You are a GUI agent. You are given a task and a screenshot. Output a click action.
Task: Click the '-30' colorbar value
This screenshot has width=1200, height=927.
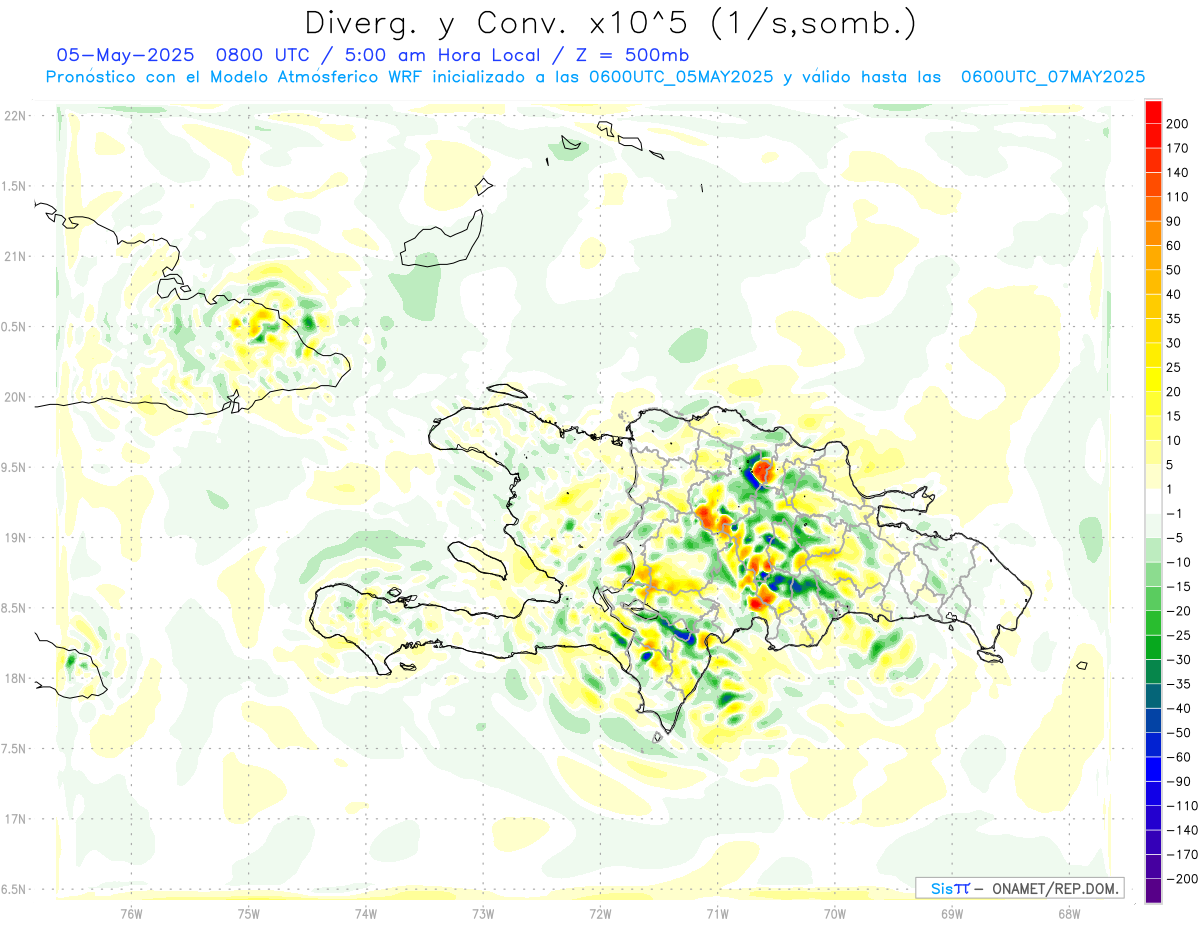click(x=1177, y=659)
